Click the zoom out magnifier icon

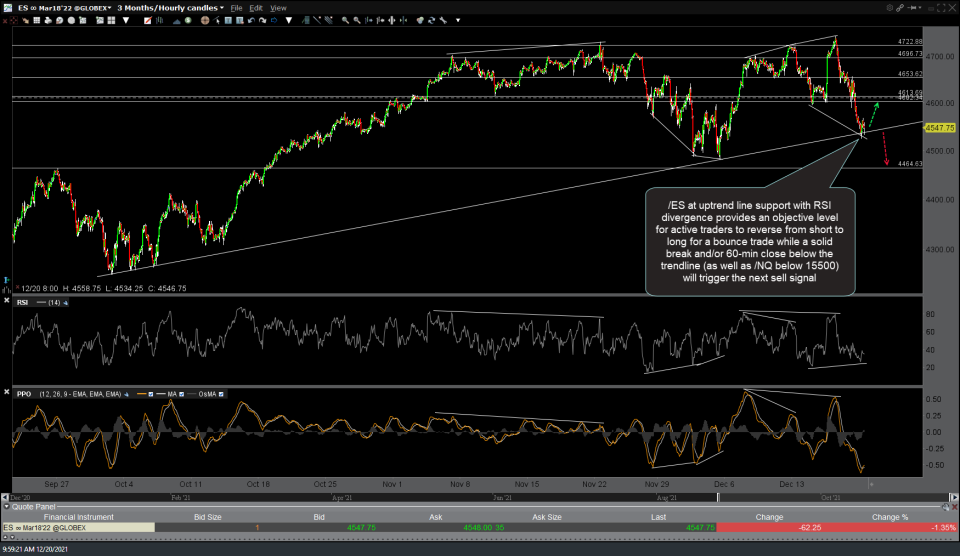pyautogui.click(x=357, y=20)
